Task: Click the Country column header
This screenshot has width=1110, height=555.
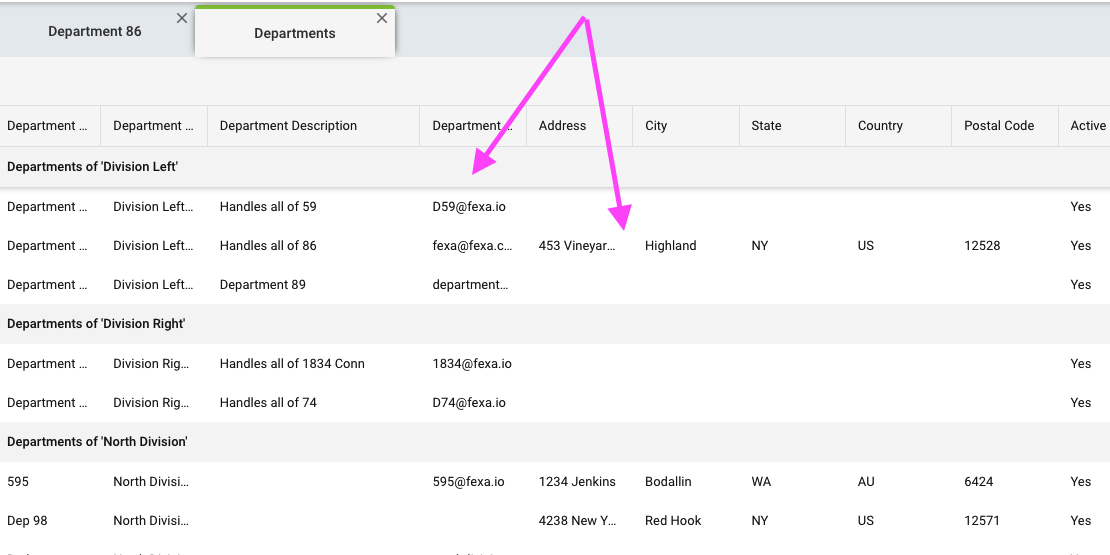Action: click(x=880, y=126)
